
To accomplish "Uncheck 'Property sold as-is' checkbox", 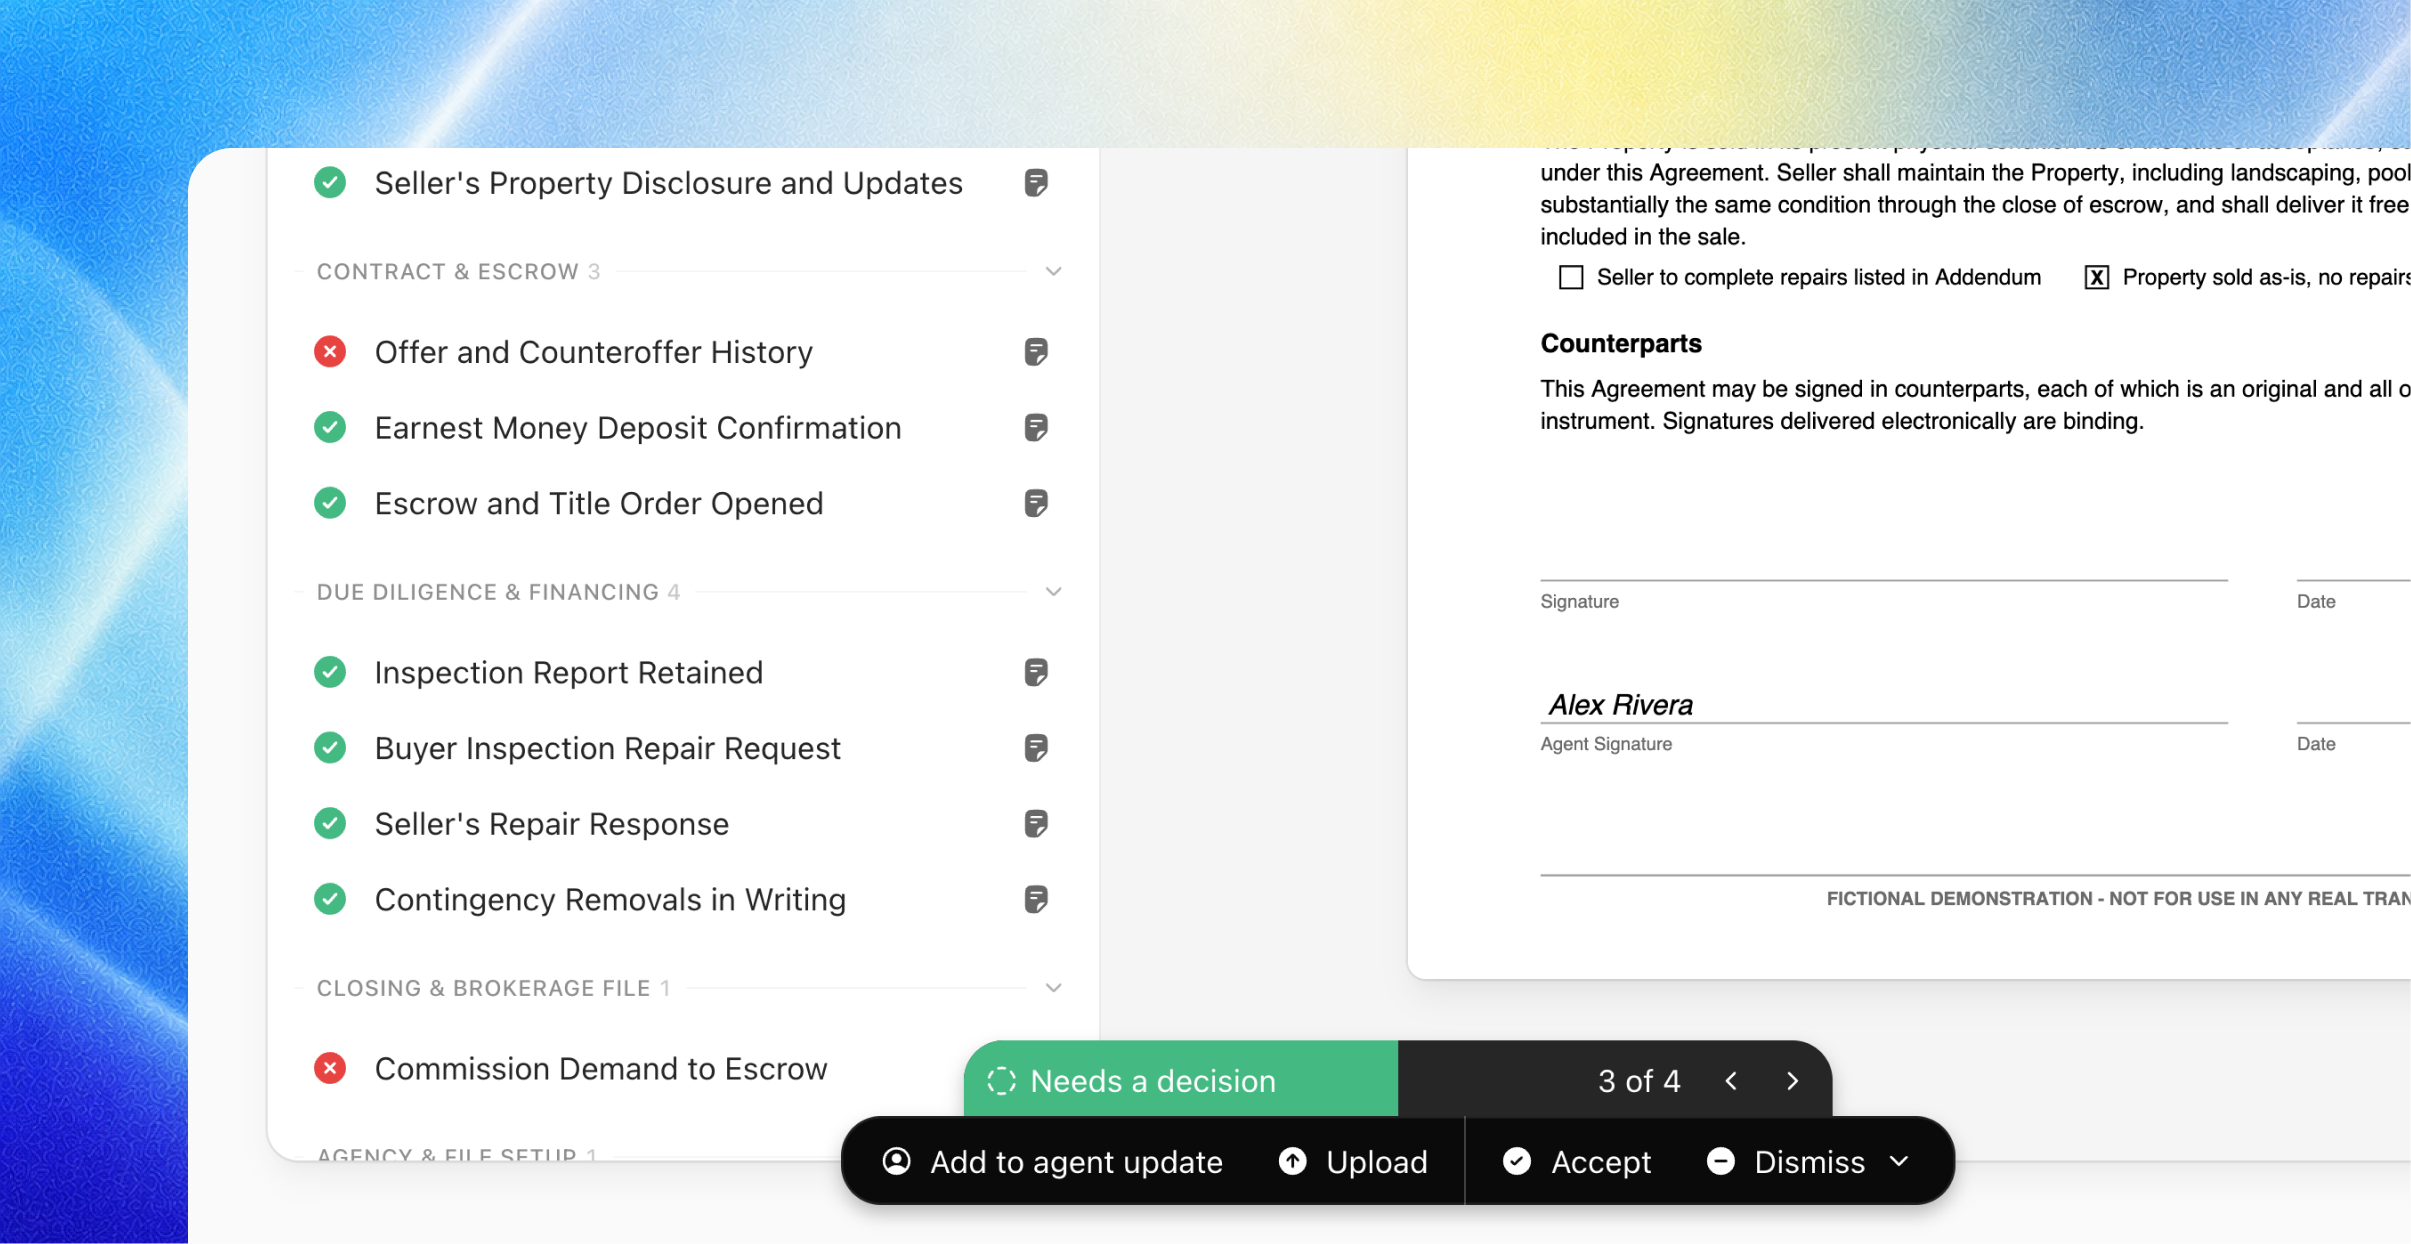I will 2097,277.
